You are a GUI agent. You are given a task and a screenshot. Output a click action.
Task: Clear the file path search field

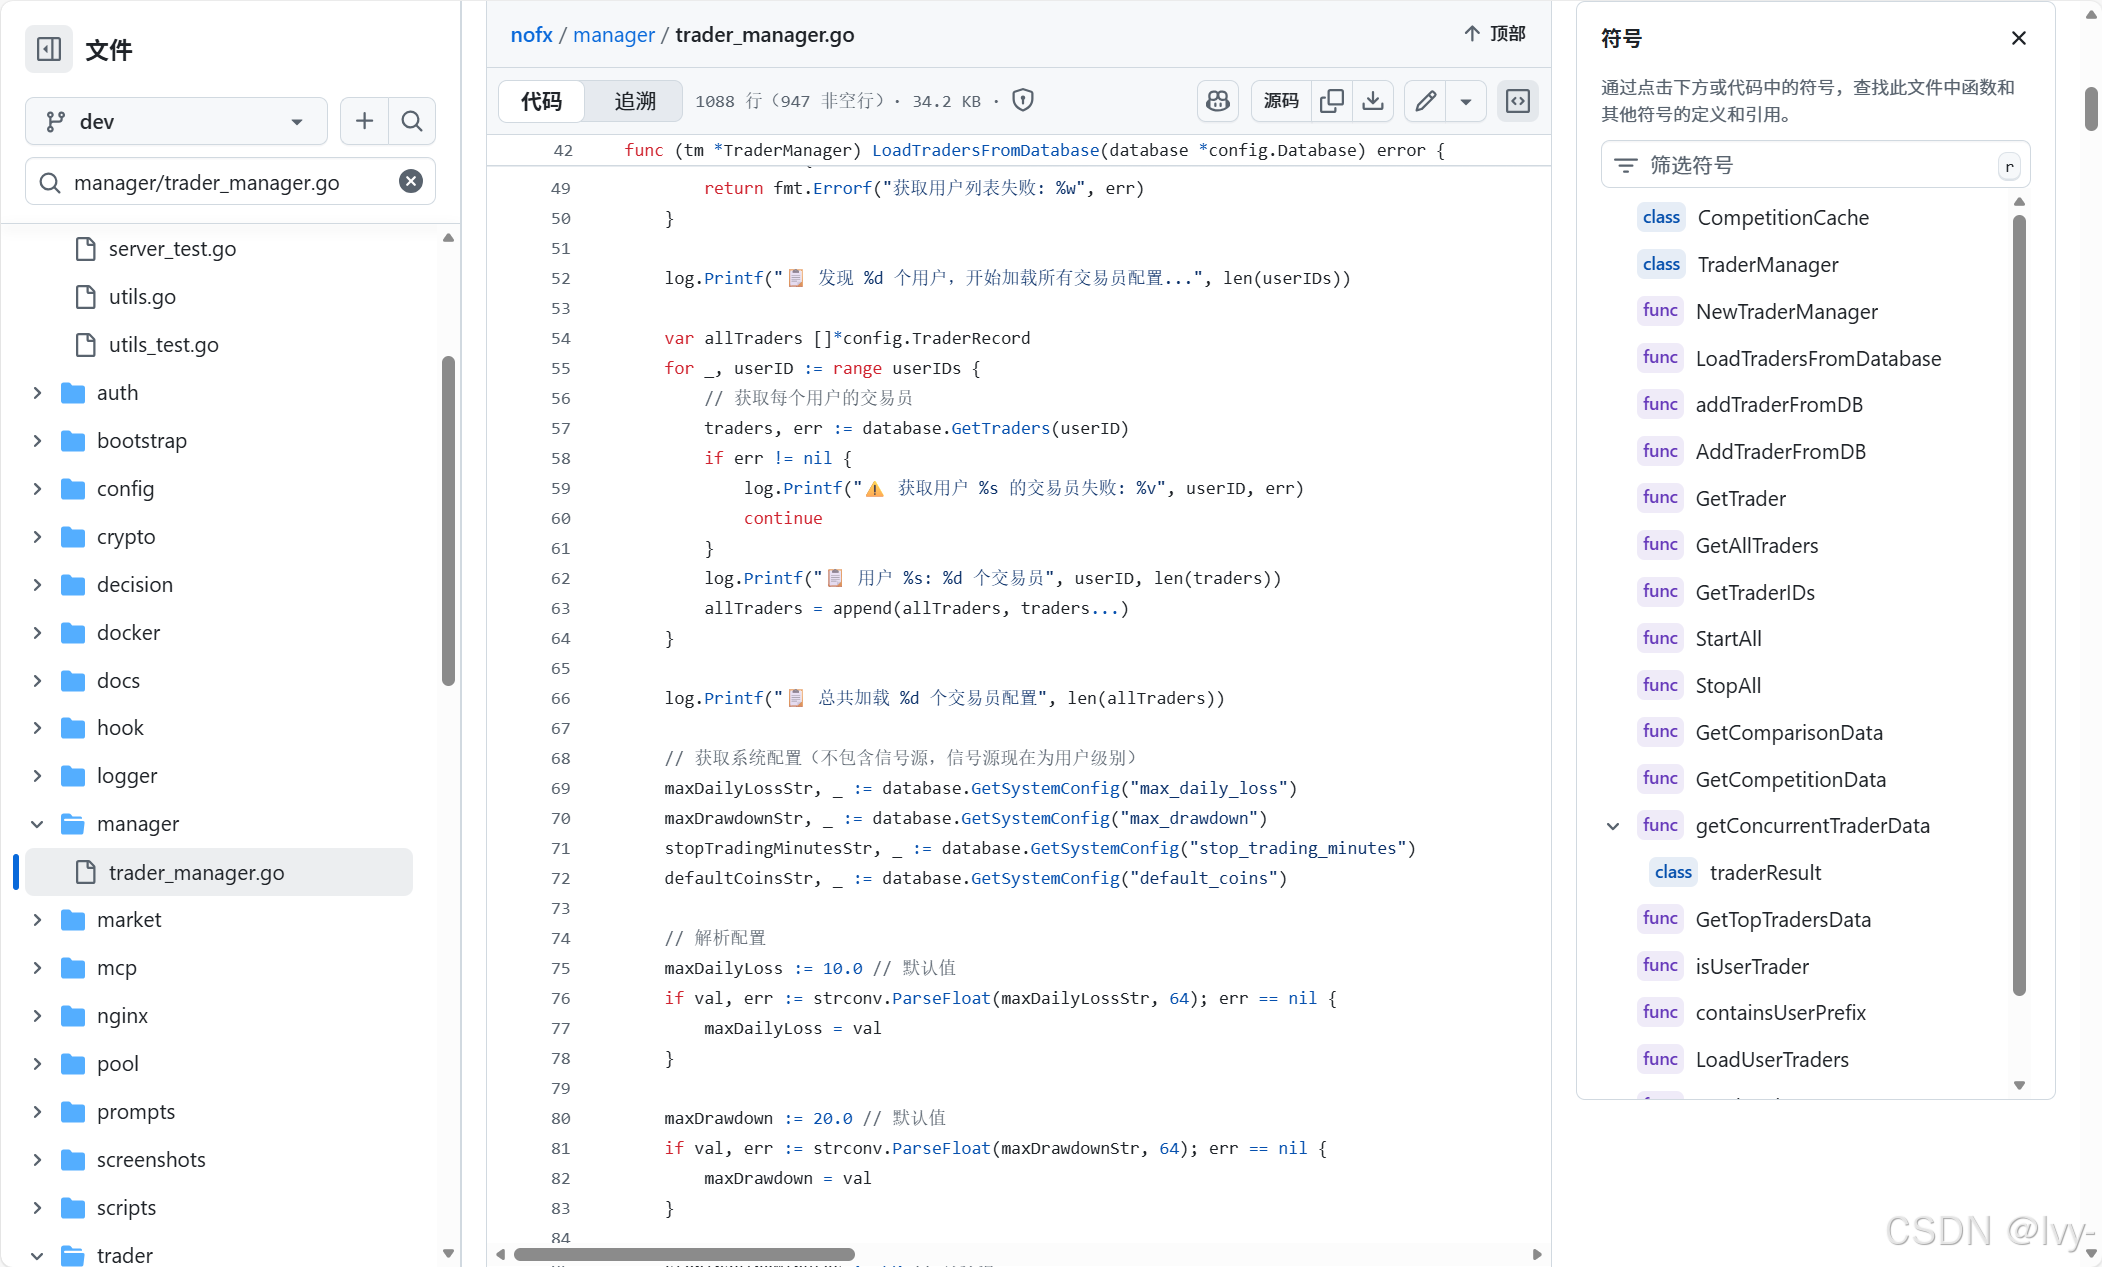pyautogui.click(x=410, y=181)
